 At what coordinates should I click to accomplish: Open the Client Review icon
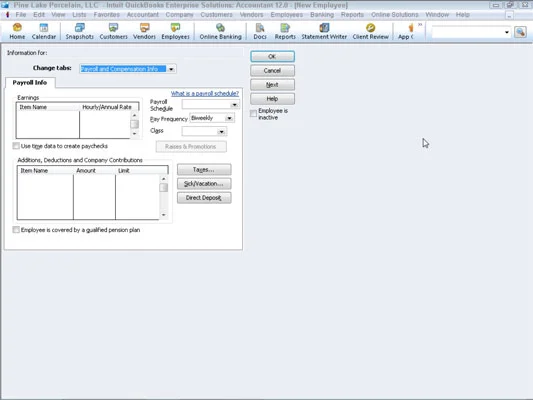tap(370, 31)
